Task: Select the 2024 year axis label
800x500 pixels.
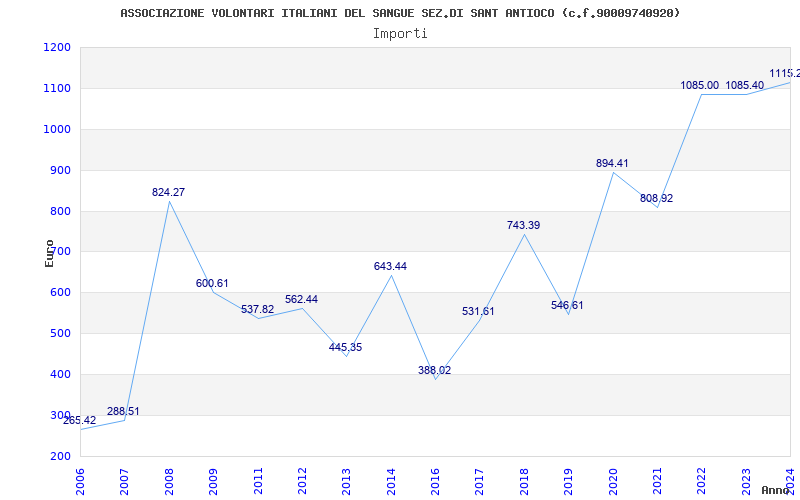Action: click(790, 479)
